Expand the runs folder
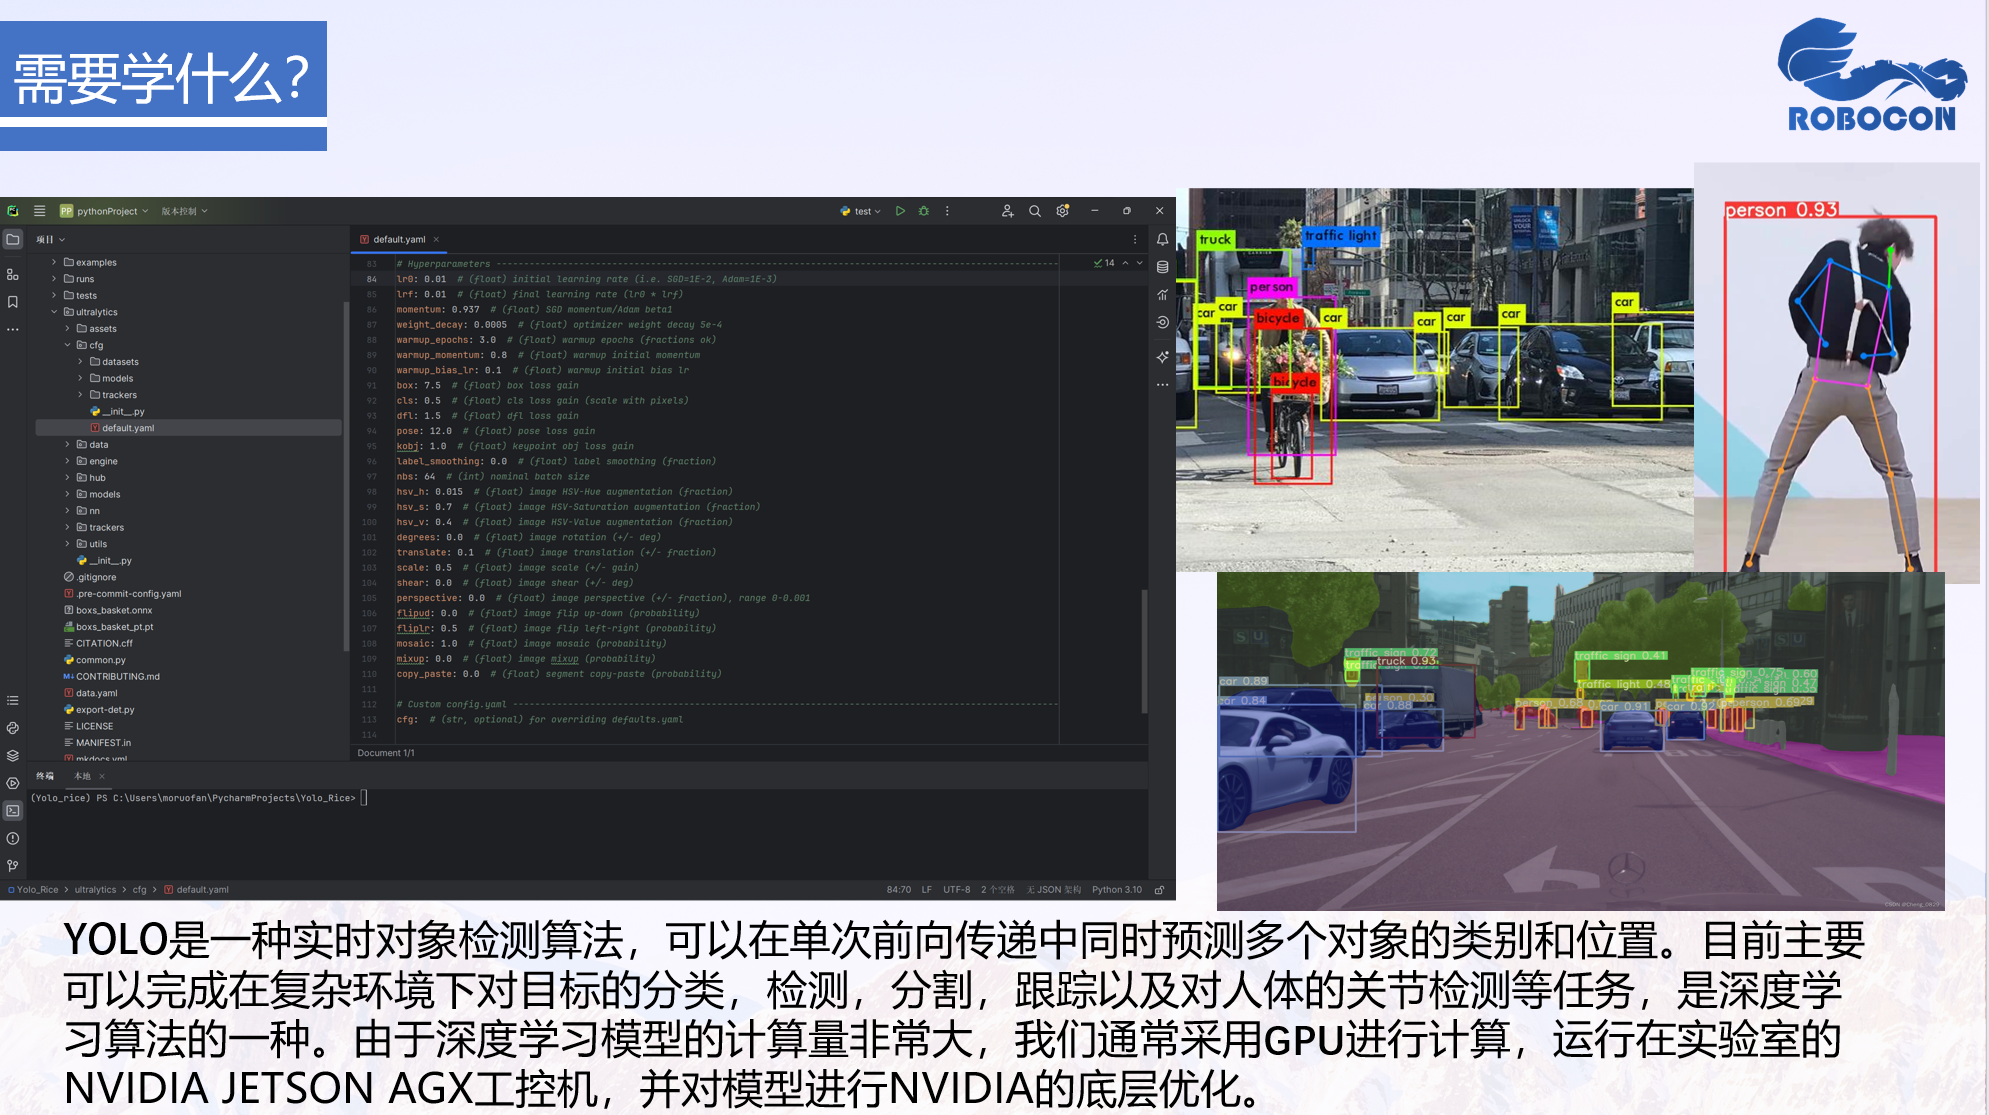Screen dimensions: 1989x1115 point(55,279)
